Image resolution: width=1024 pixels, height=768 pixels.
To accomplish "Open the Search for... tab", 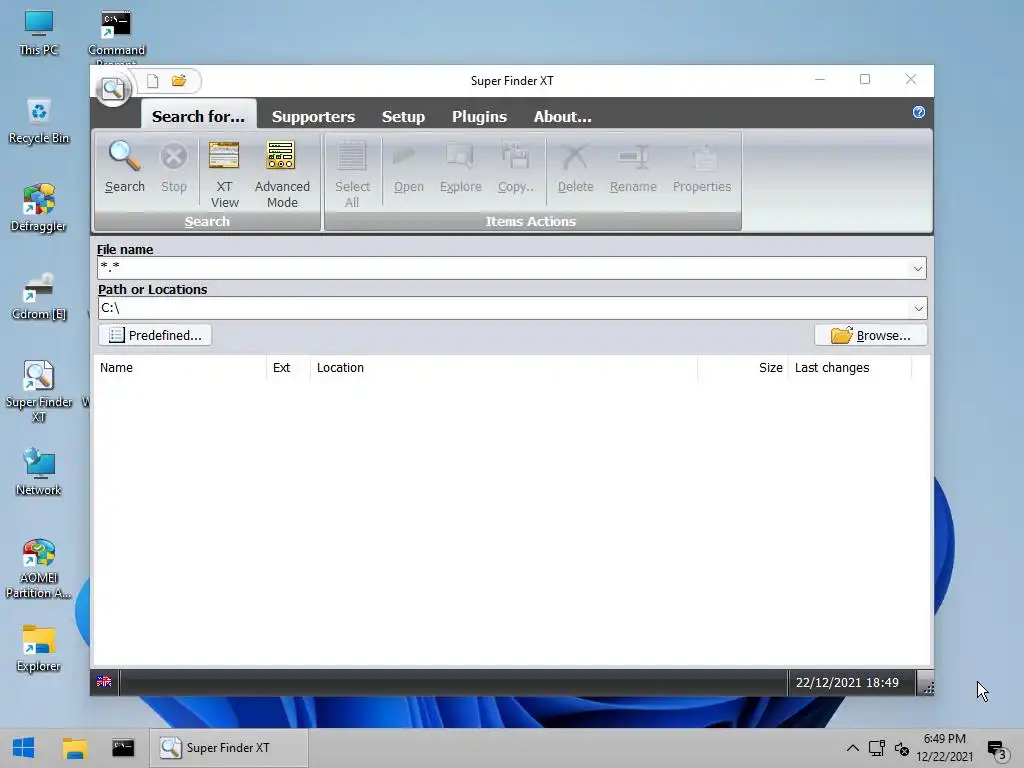I will tap(199, 116).
